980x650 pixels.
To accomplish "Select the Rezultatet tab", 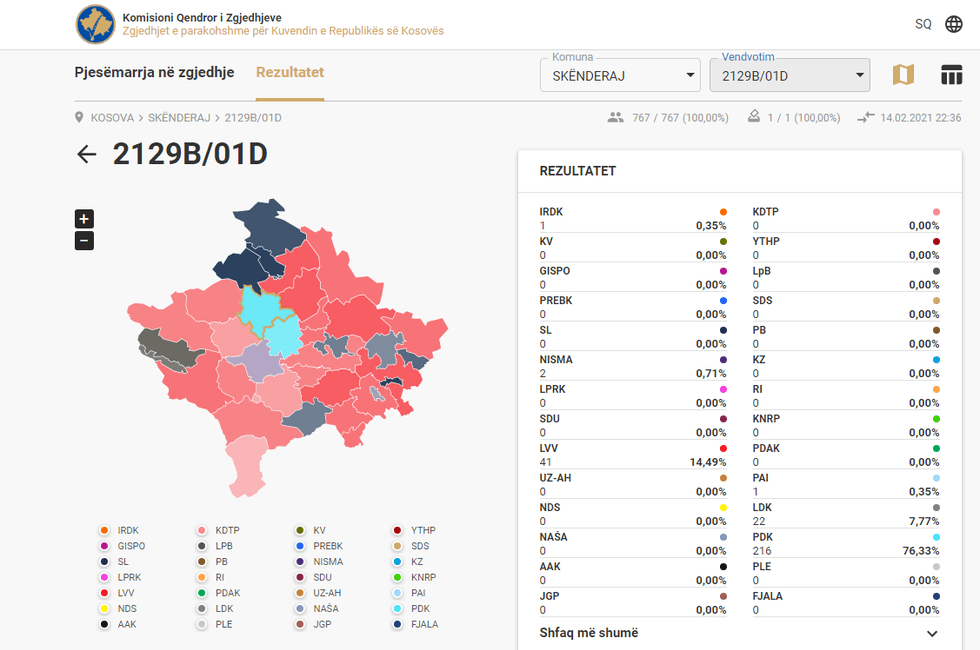I will tap(290, 72).
